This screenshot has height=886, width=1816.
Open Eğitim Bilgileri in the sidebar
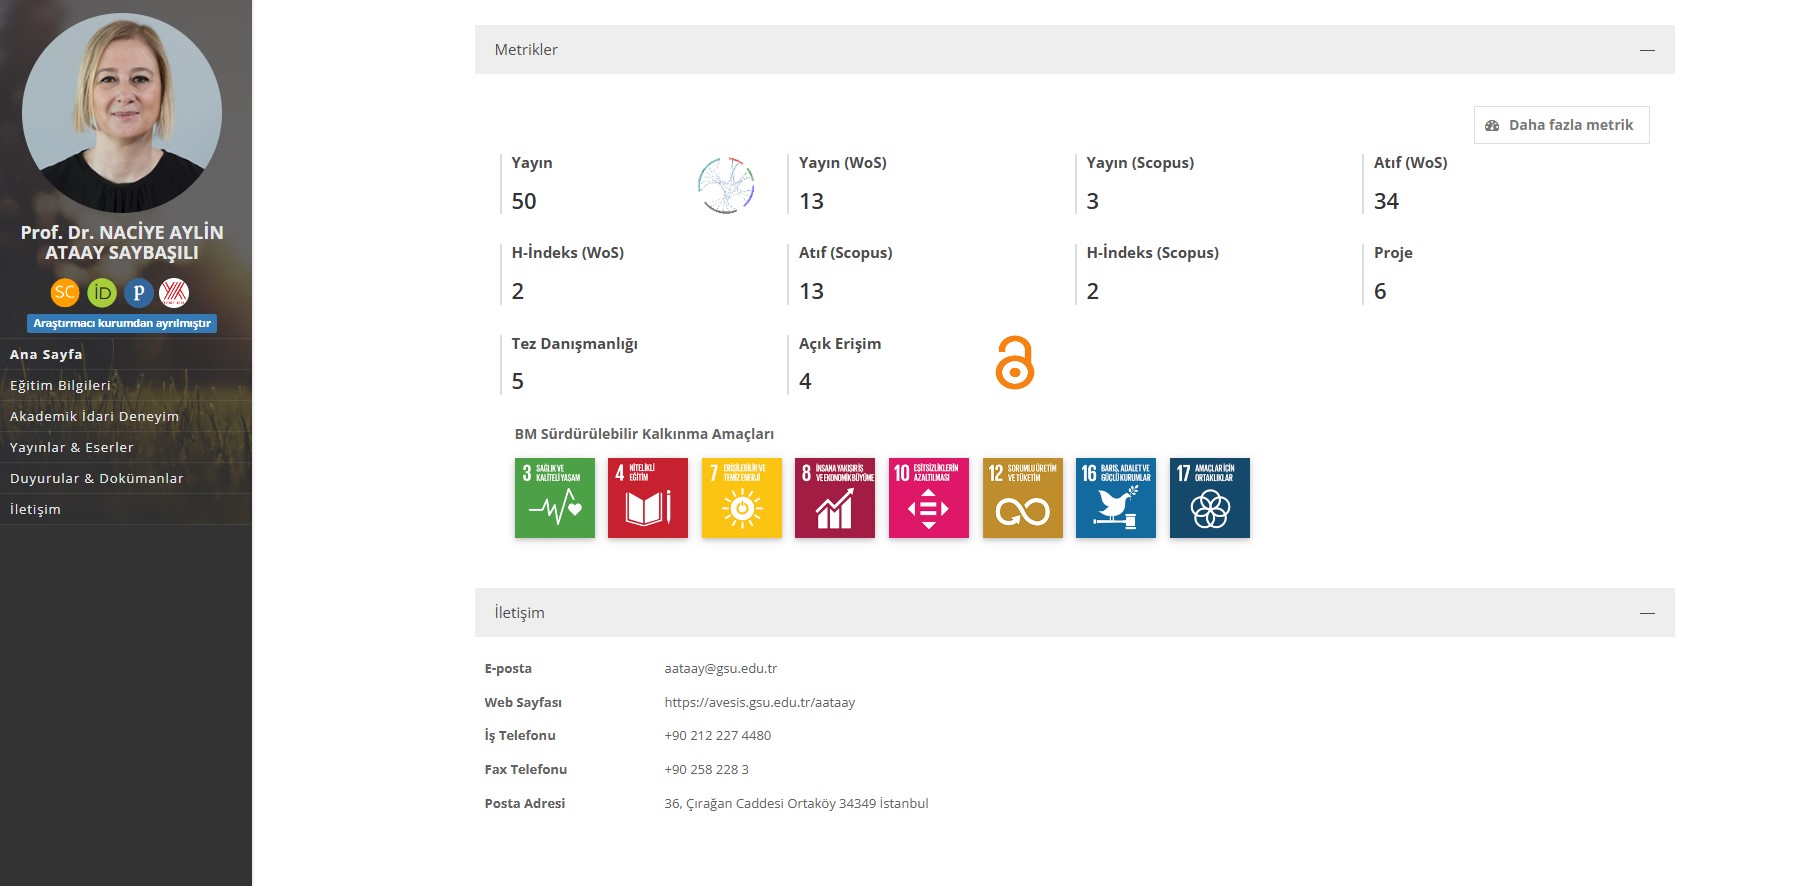coord(61,385)
